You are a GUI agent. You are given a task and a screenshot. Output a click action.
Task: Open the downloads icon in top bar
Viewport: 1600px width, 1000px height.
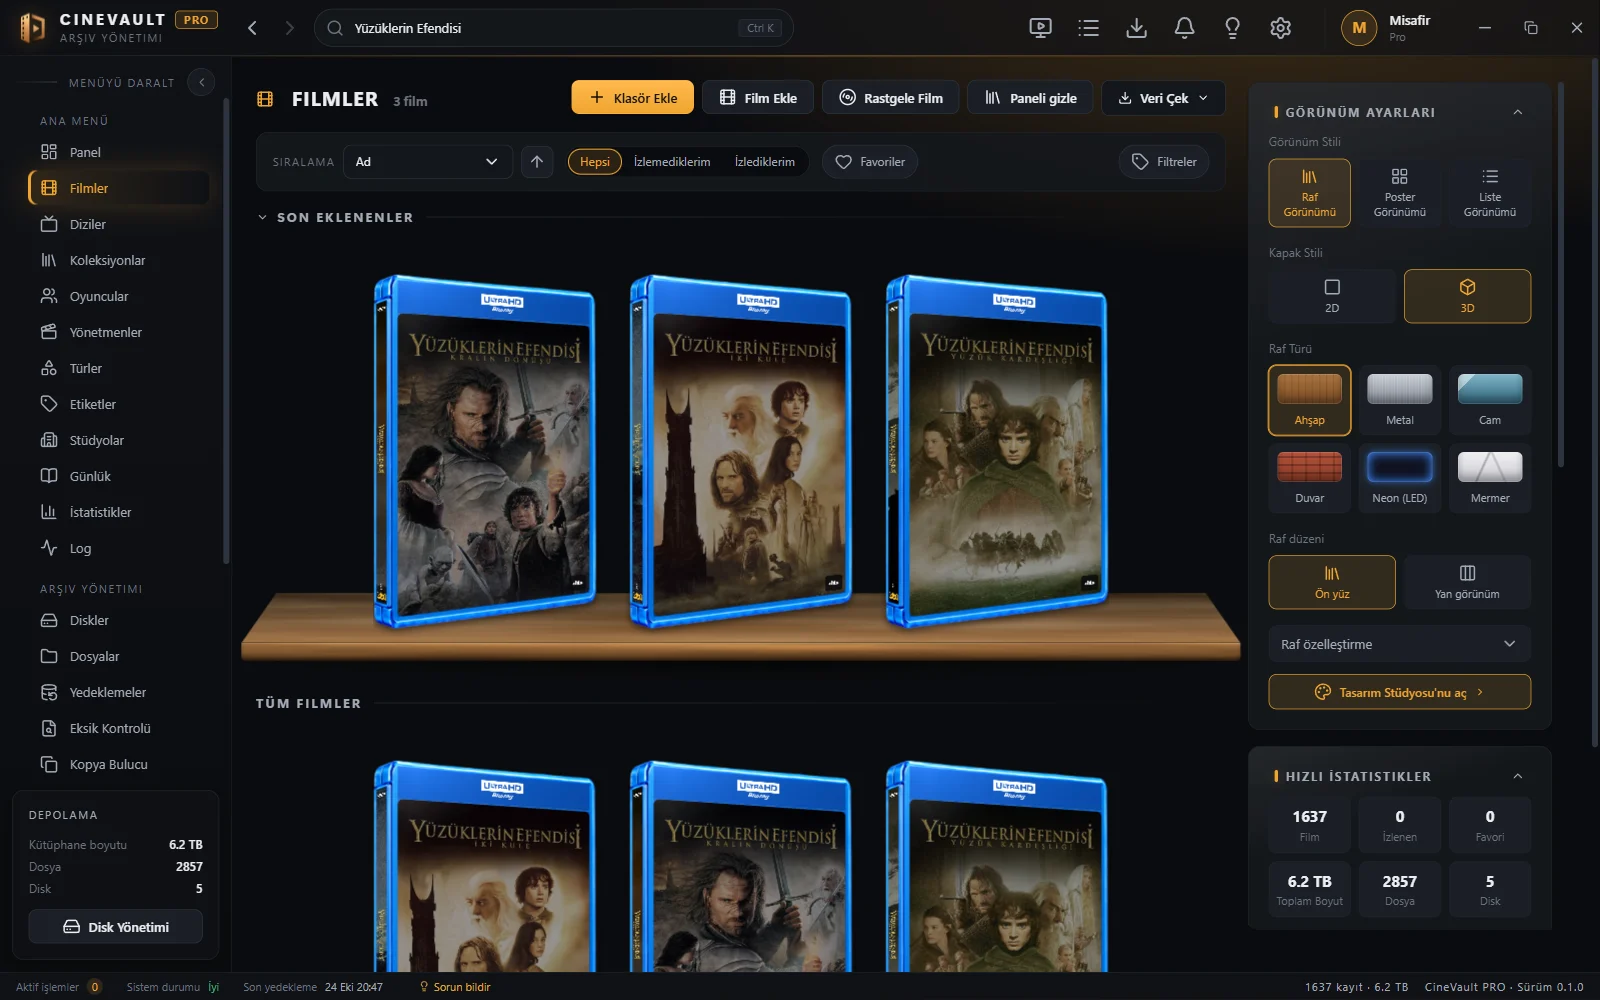pos(1136,28)
